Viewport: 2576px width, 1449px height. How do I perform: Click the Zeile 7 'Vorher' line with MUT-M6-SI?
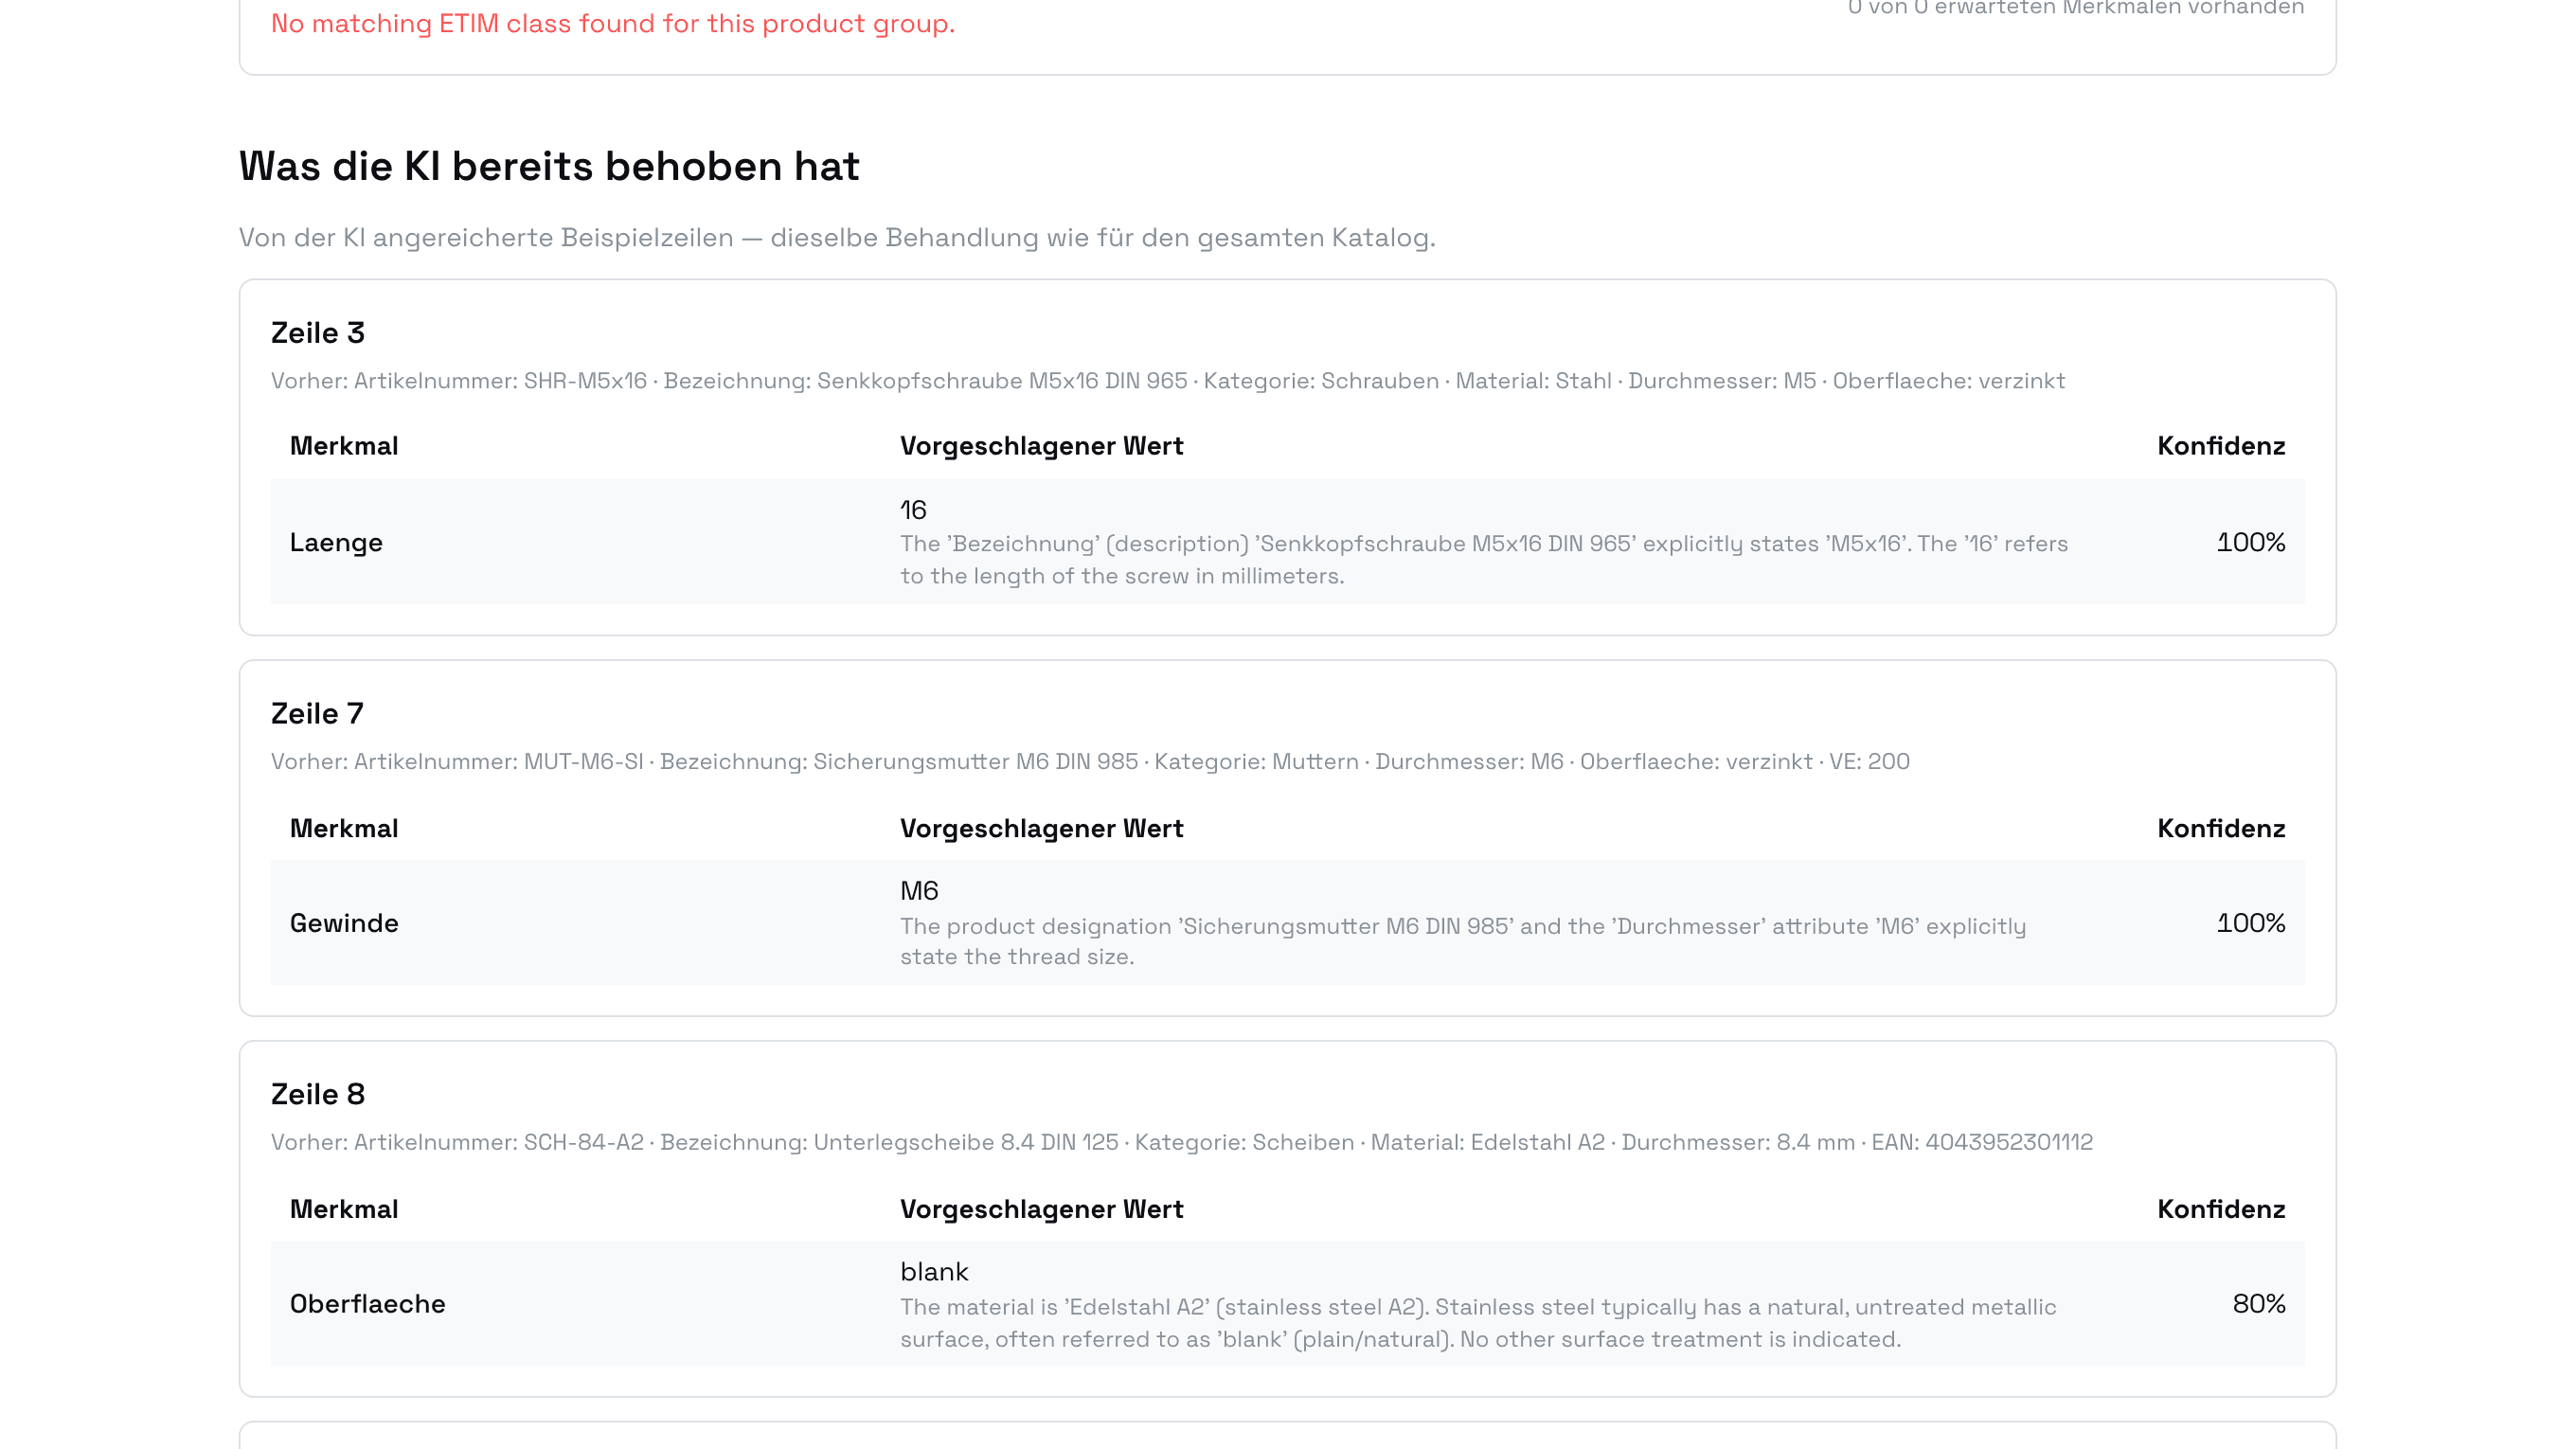click(1090, 762)
